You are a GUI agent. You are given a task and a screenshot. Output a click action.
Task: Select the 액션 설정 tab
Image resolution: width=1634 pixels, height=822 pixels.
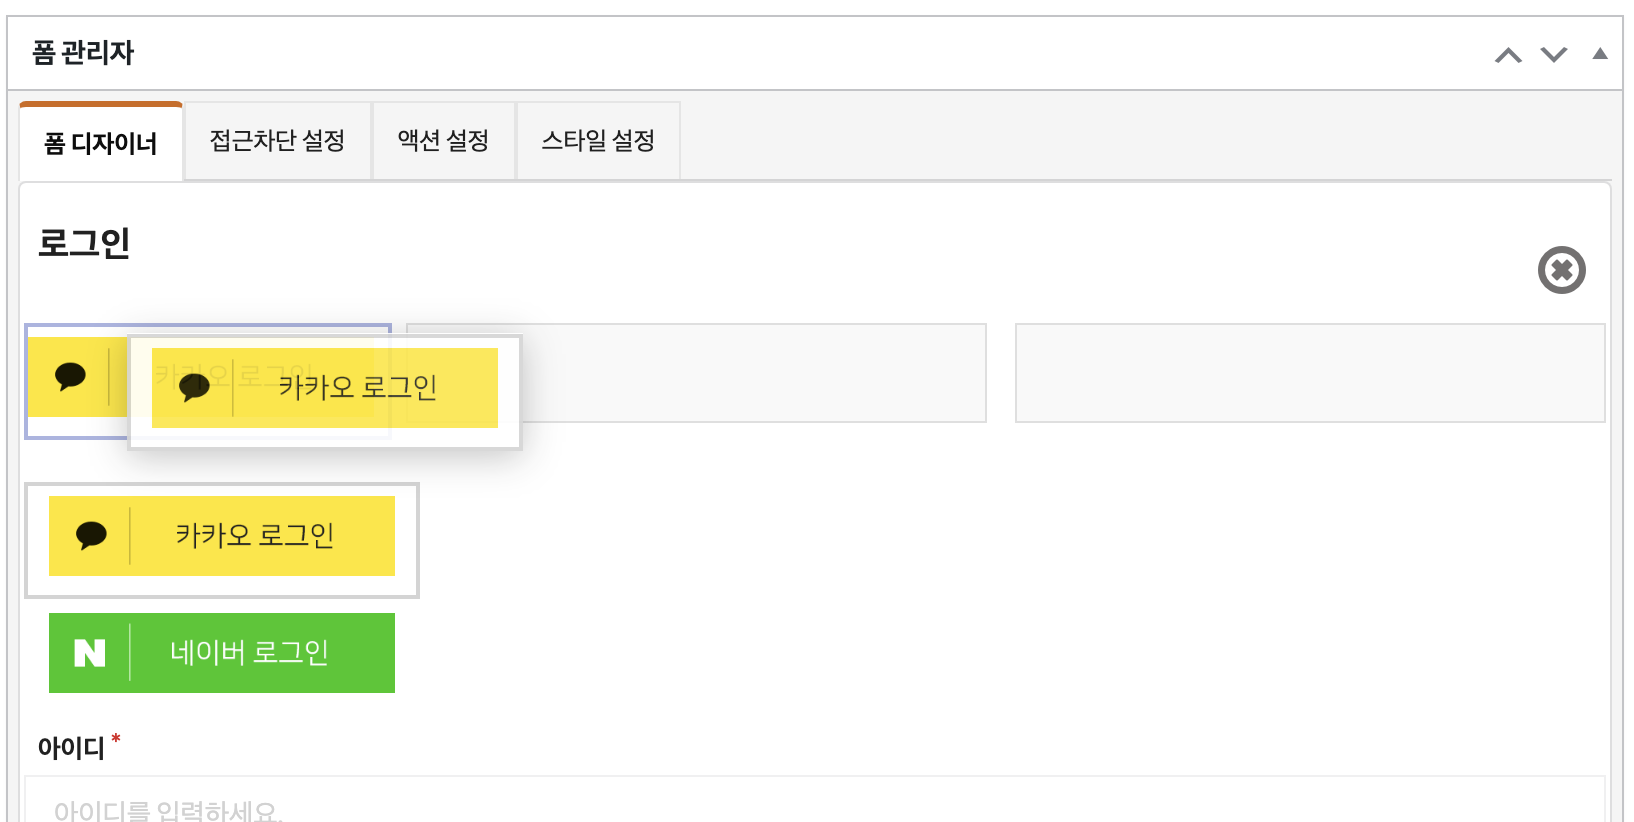pyautogui.click(x=443, y=140)
